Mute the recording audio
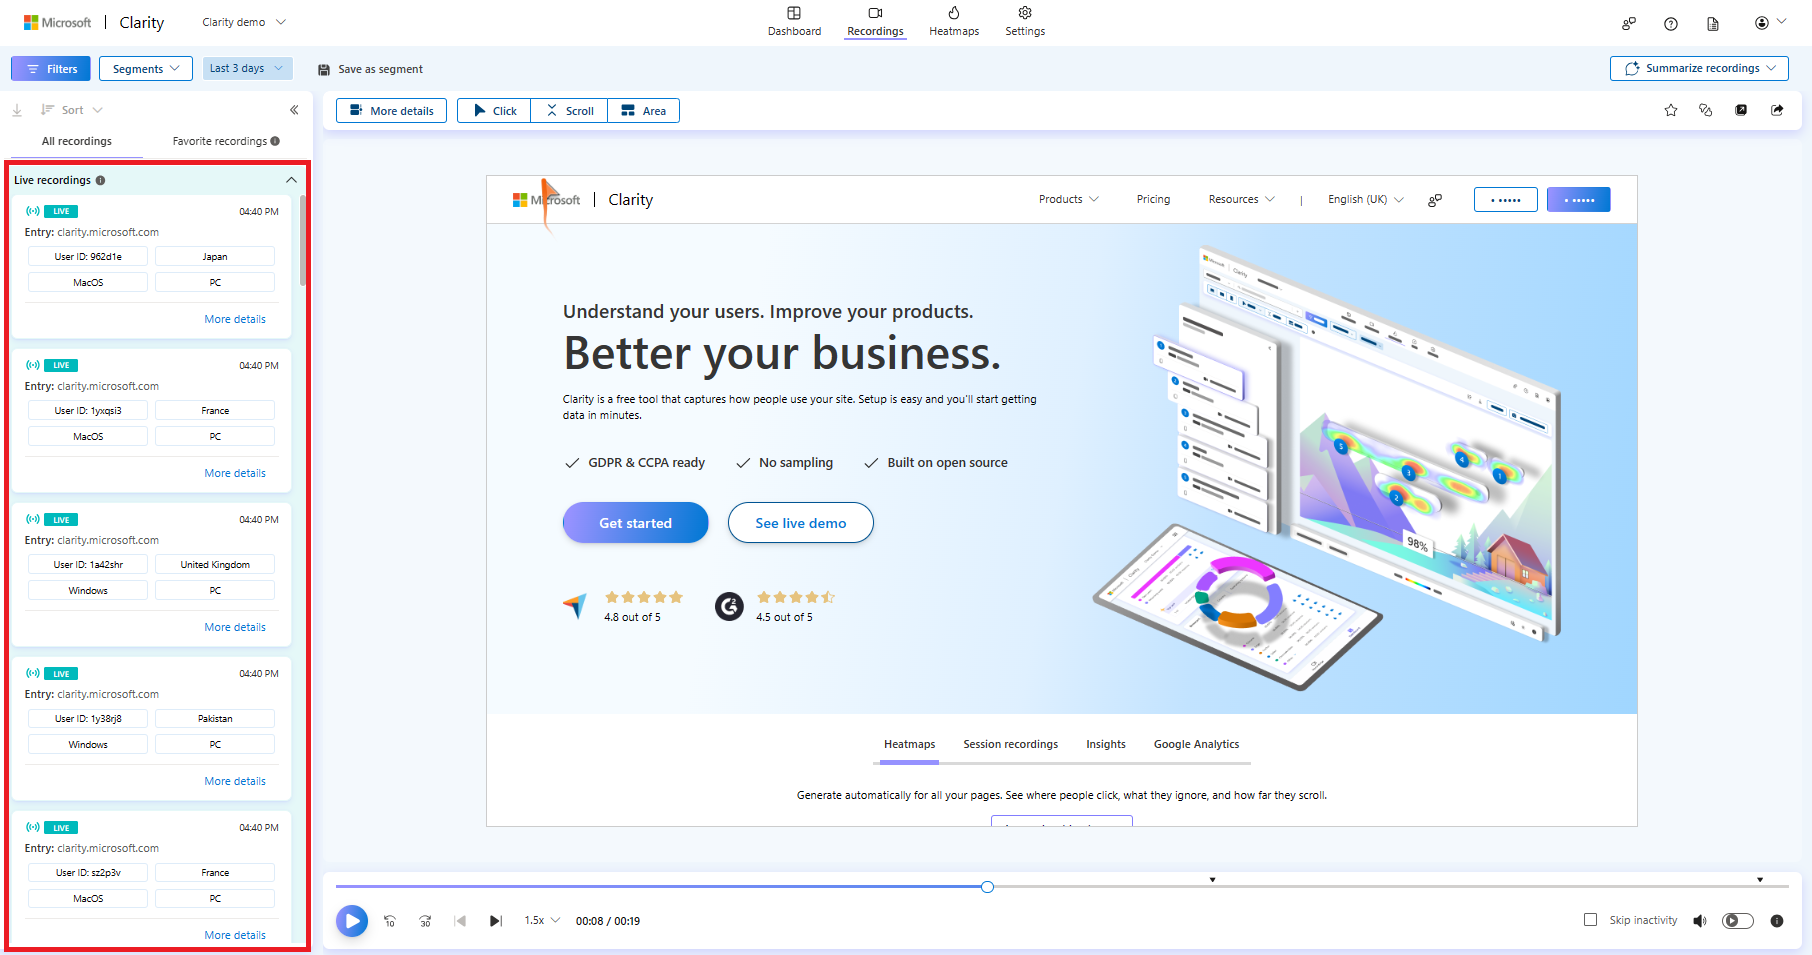Viewport: 1812px width, 955px height. click(1699, 921)
